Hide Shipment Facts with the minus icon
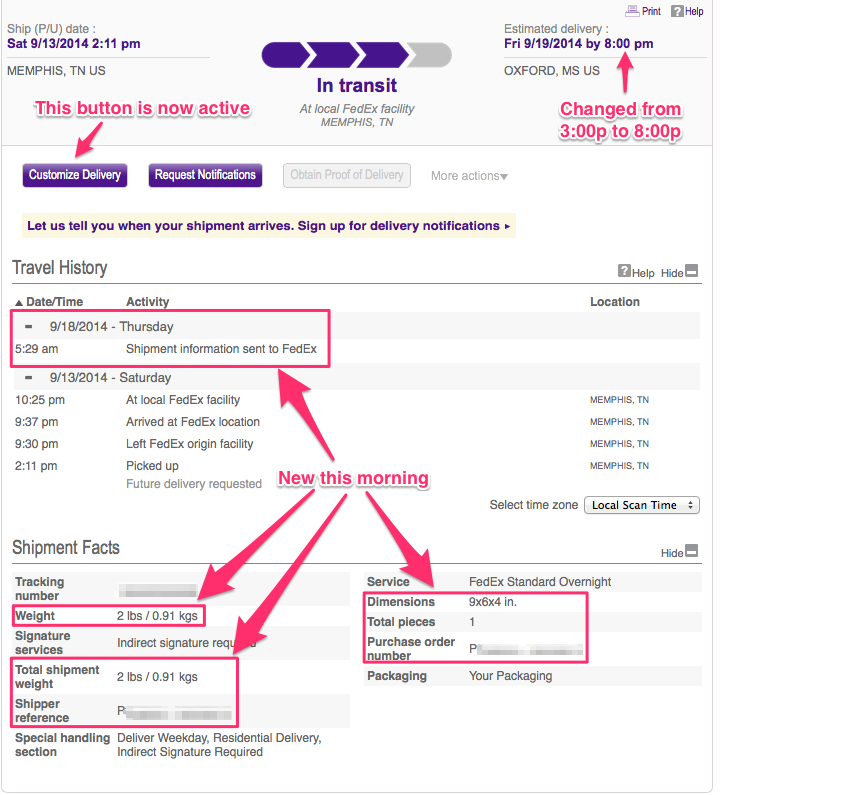 [x=691, y=551]
